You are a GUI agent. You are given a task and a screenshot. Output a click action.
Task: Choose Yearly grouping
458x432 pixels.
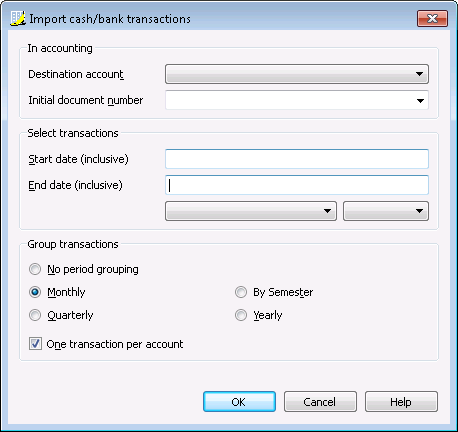[241, 315]
